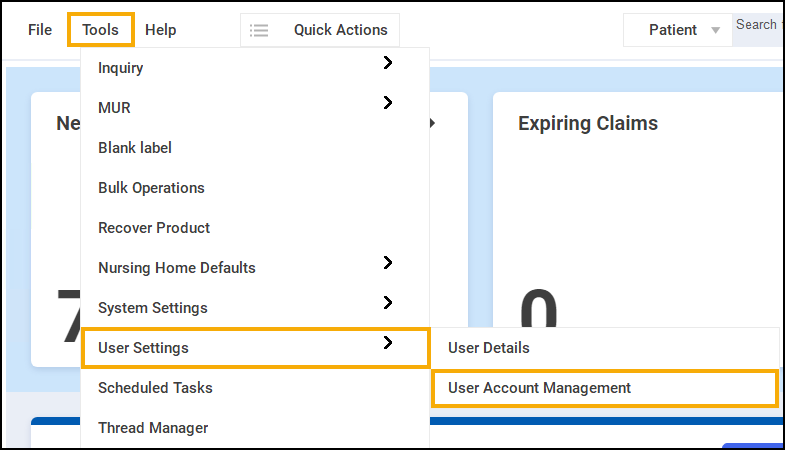Select Scheduled Tasks menu item

tap(155, 388)
